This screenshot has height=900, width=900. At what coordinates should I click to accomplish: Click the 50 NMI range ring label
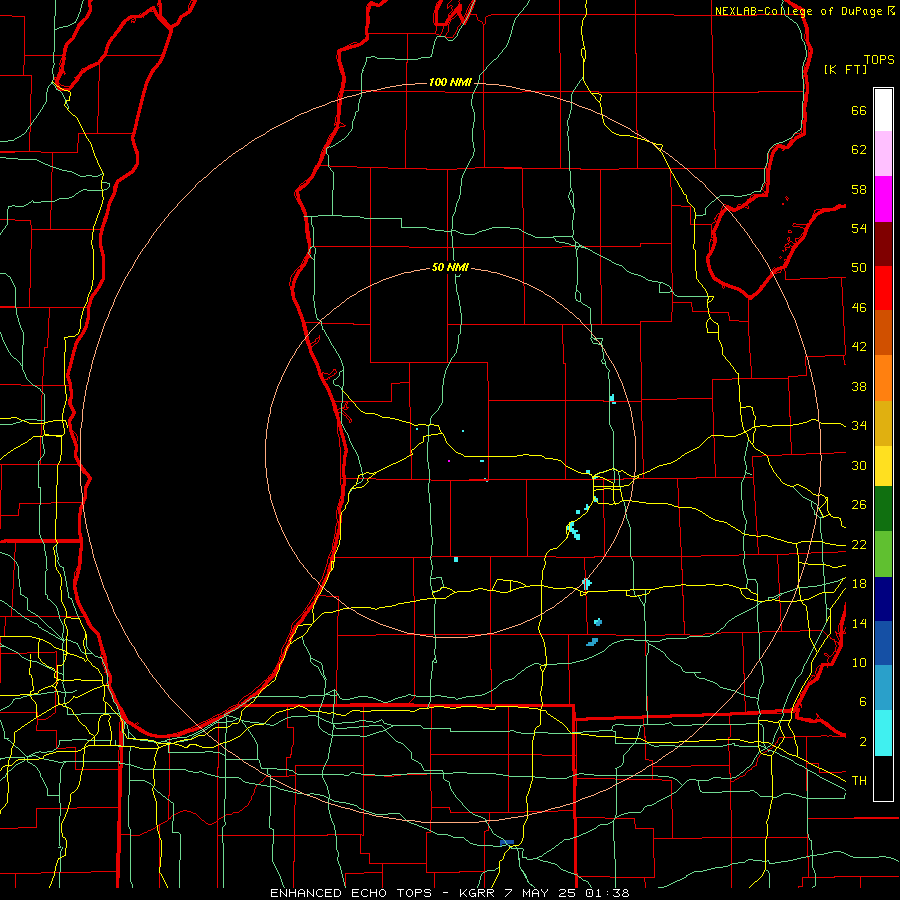coord(451,267)
